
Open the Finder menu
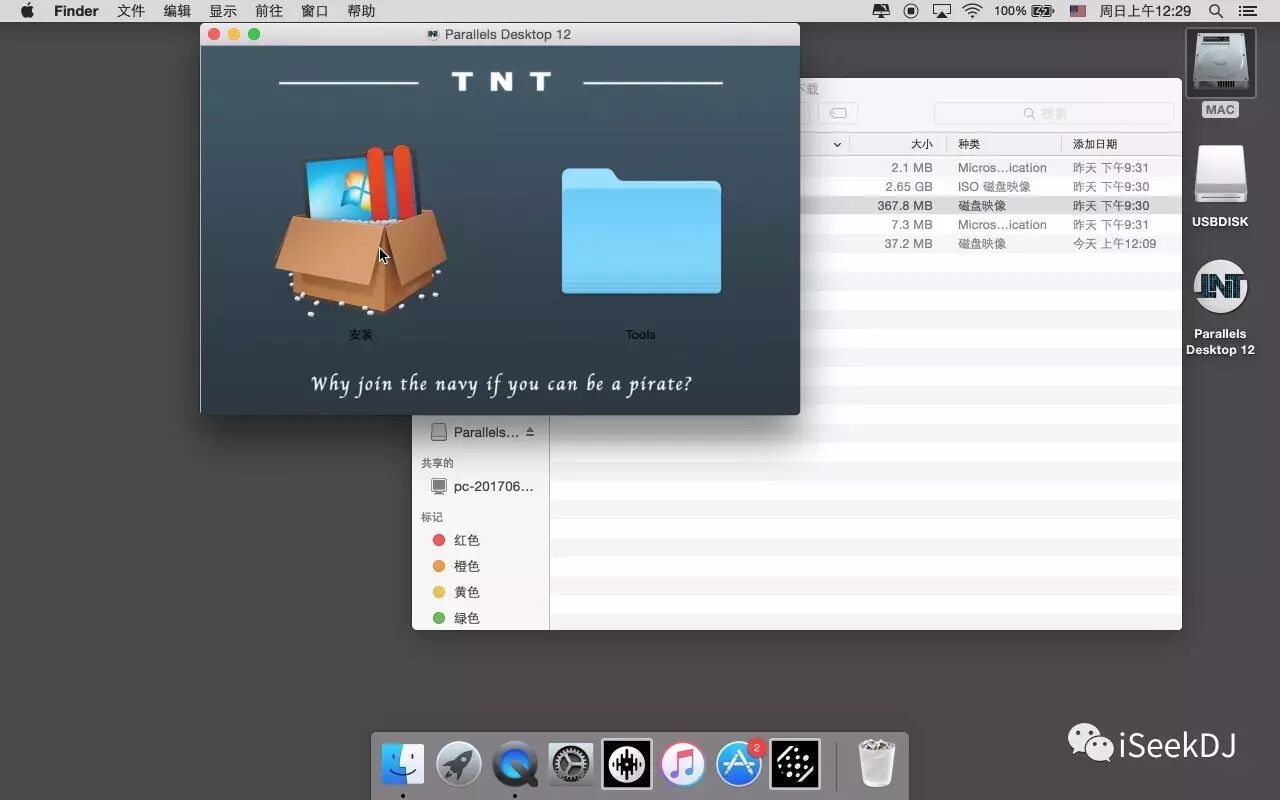[76, 11]
